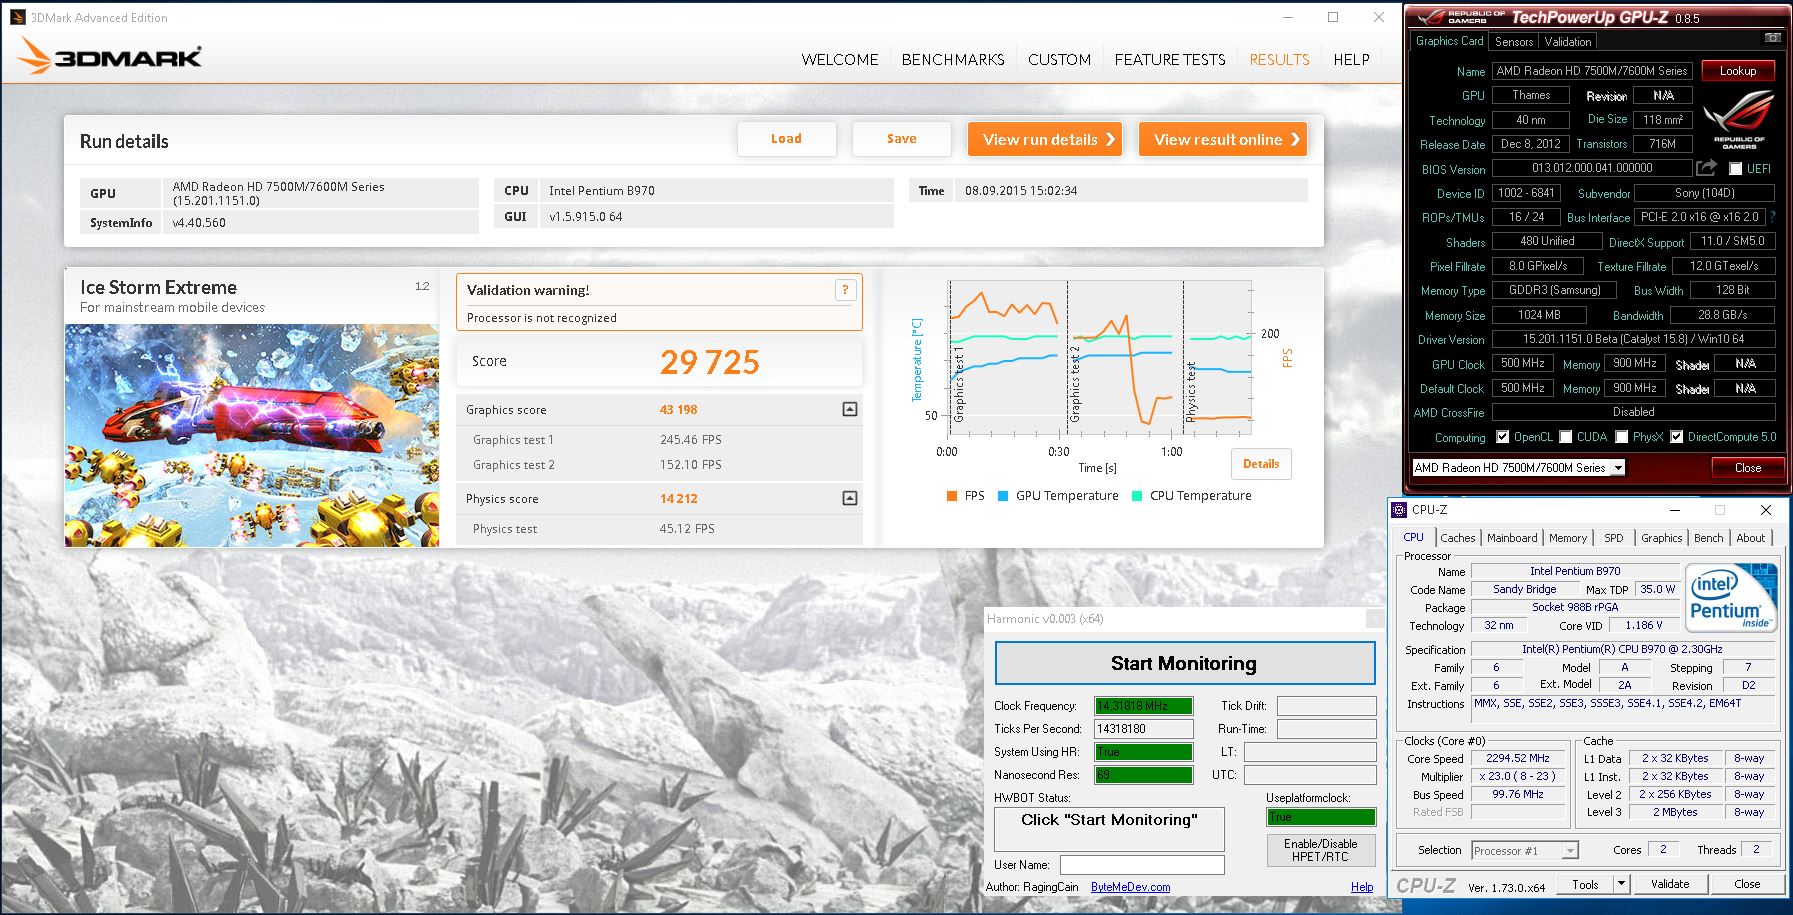Open the ByteMeDev.com link in Harmonic
1793x915 pixels.
[x=1130, y=887]
